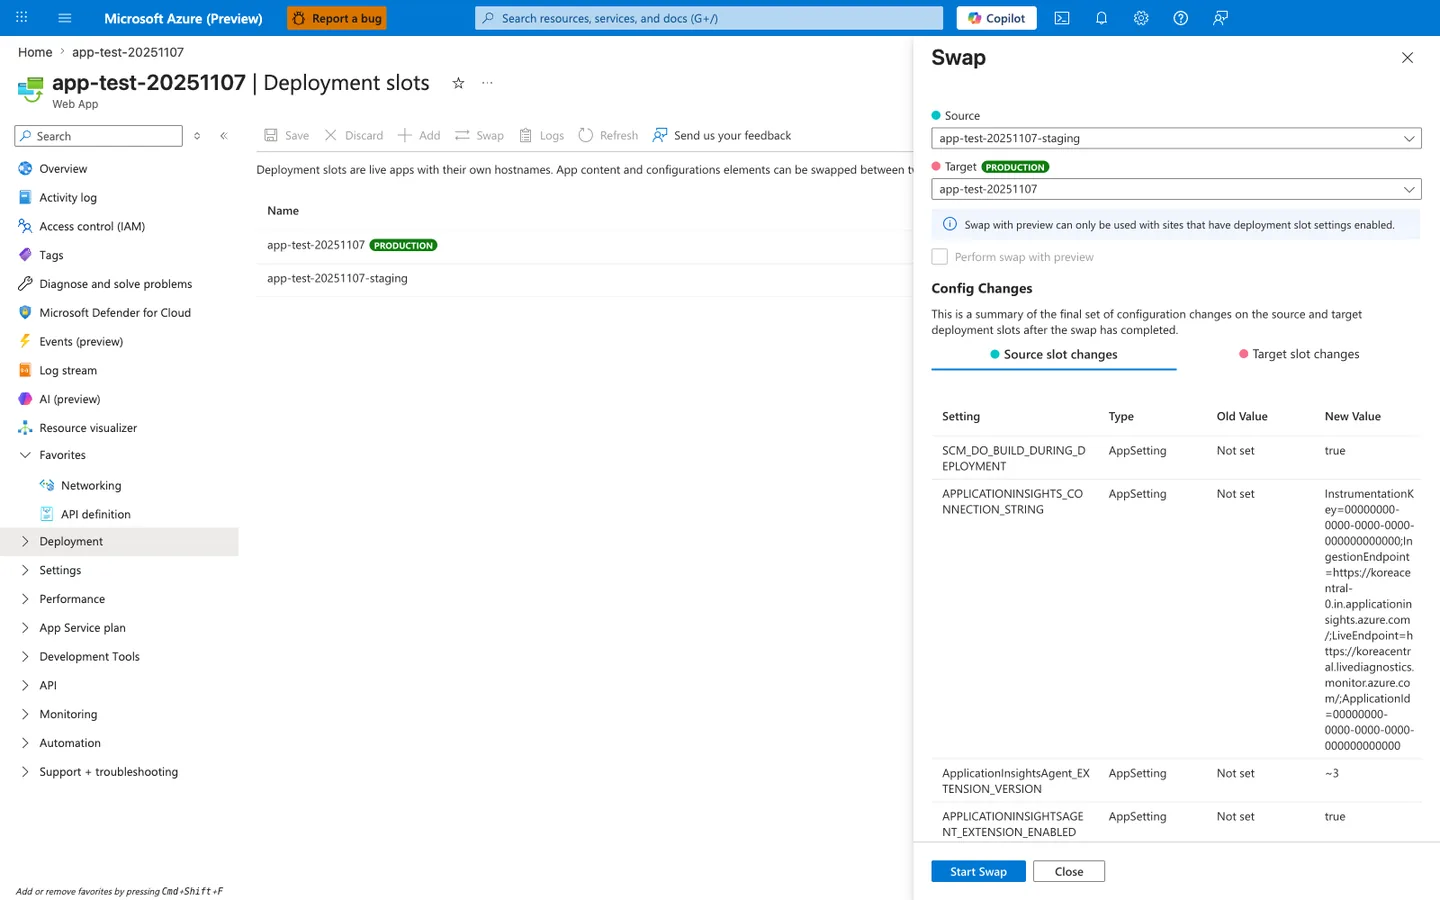Open Logs from the command bar

[x=541, y=135]
